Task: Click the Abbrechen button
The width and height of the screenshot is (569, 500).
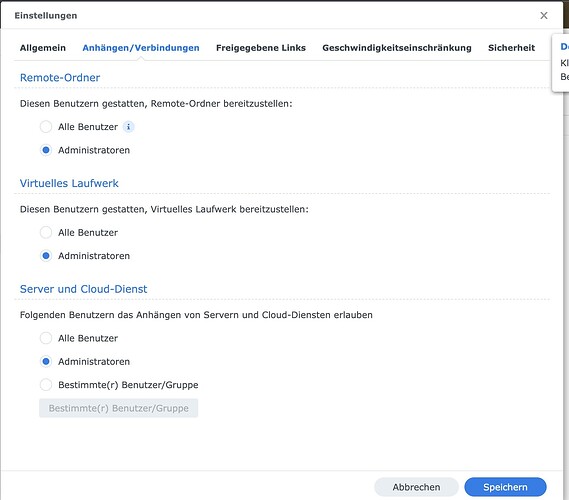Action: (416, 487)
